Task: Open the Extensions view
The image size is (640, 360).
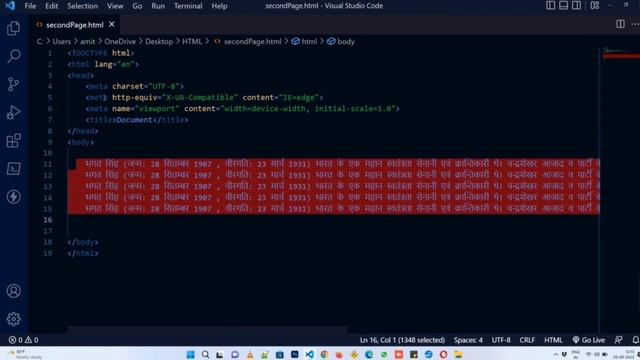Action: pos(13,140)
